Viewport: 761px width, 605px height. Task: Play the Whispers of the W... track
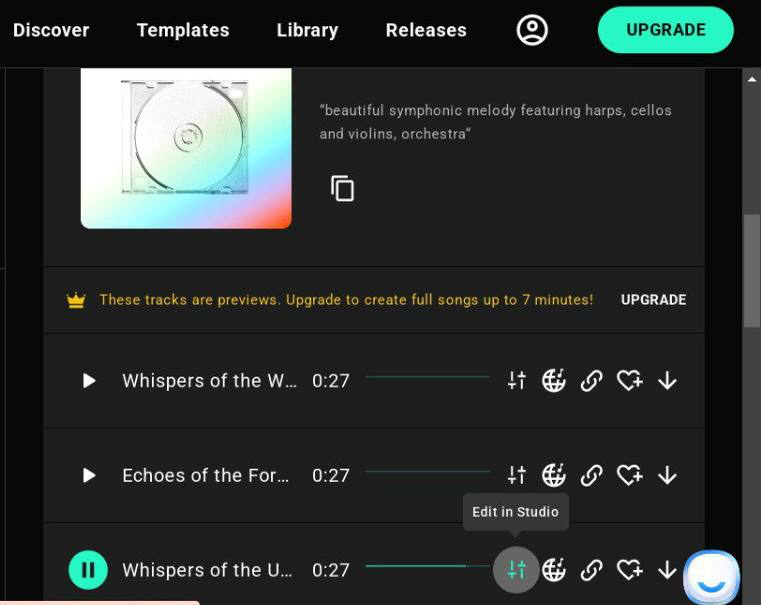[x=89, y=380]
